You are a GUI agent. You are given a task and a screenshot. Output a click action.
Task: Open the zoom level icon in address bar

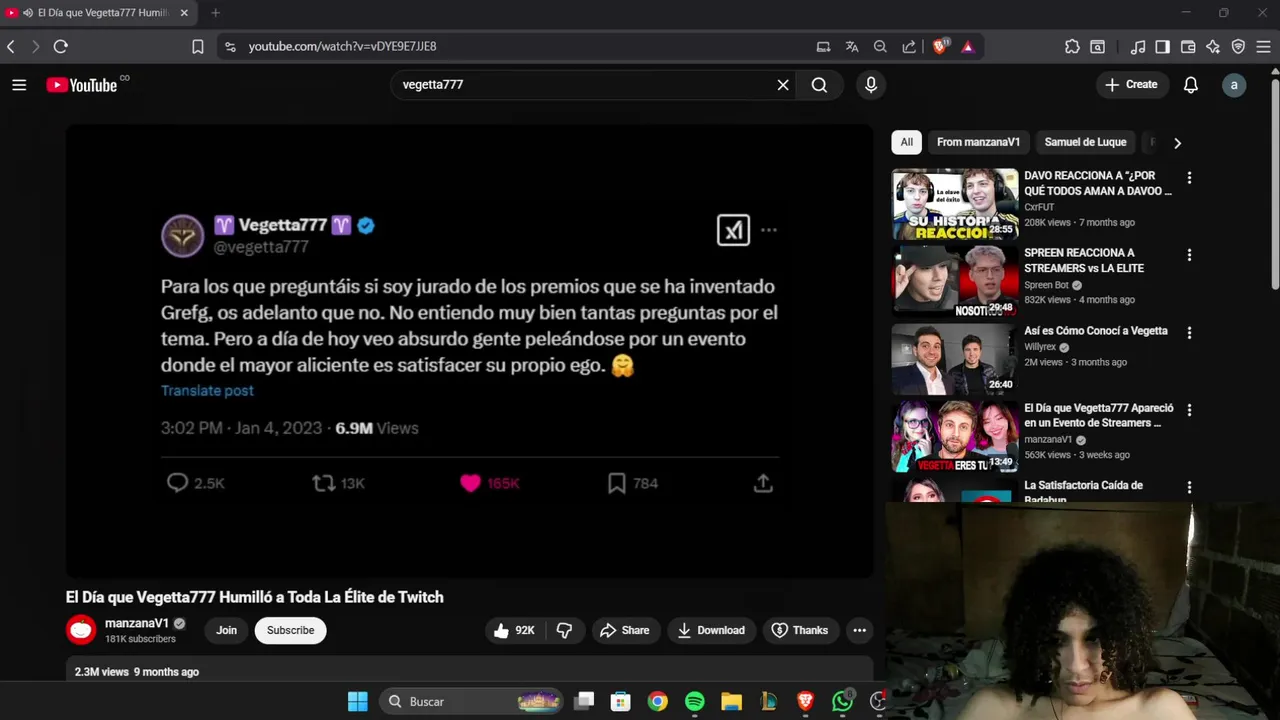880,46
